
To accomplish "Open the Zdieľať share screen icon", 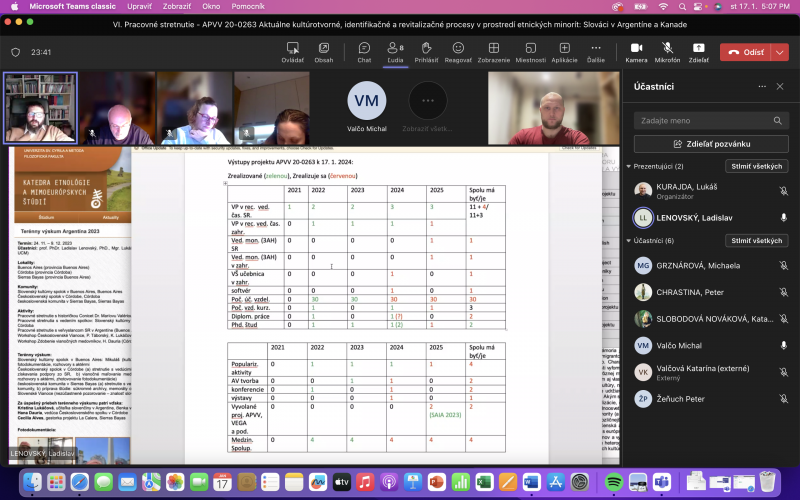I will (698, 49).
